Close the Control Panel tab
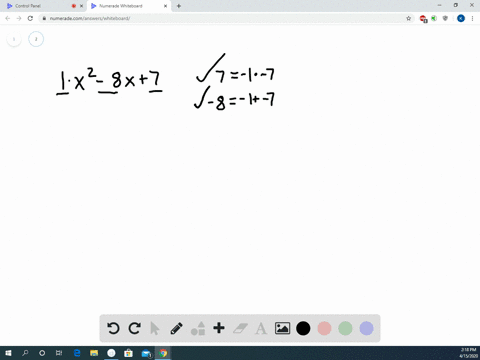The height and width of the screenshot is (360, 480). click(81, 6)
